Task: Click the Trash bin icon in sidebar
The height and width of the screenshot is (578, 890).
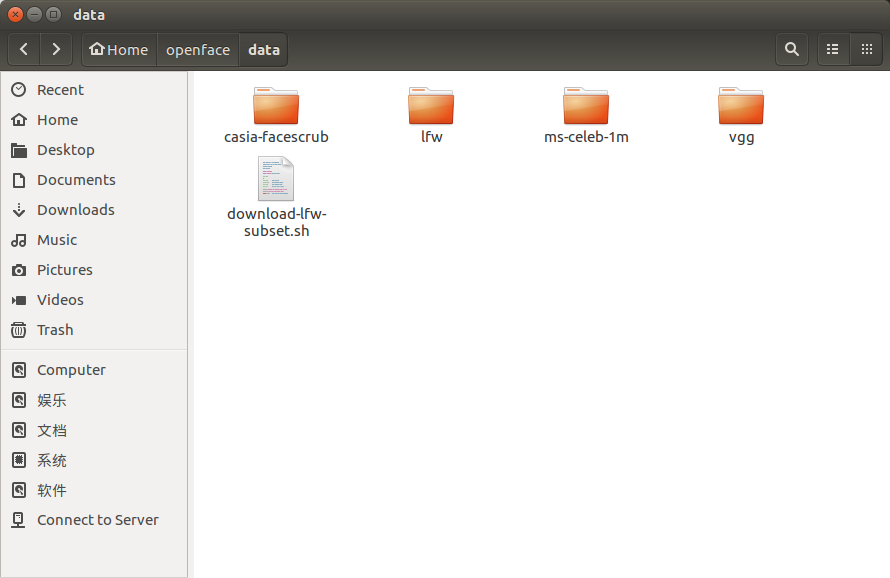Action: (19, 330)
